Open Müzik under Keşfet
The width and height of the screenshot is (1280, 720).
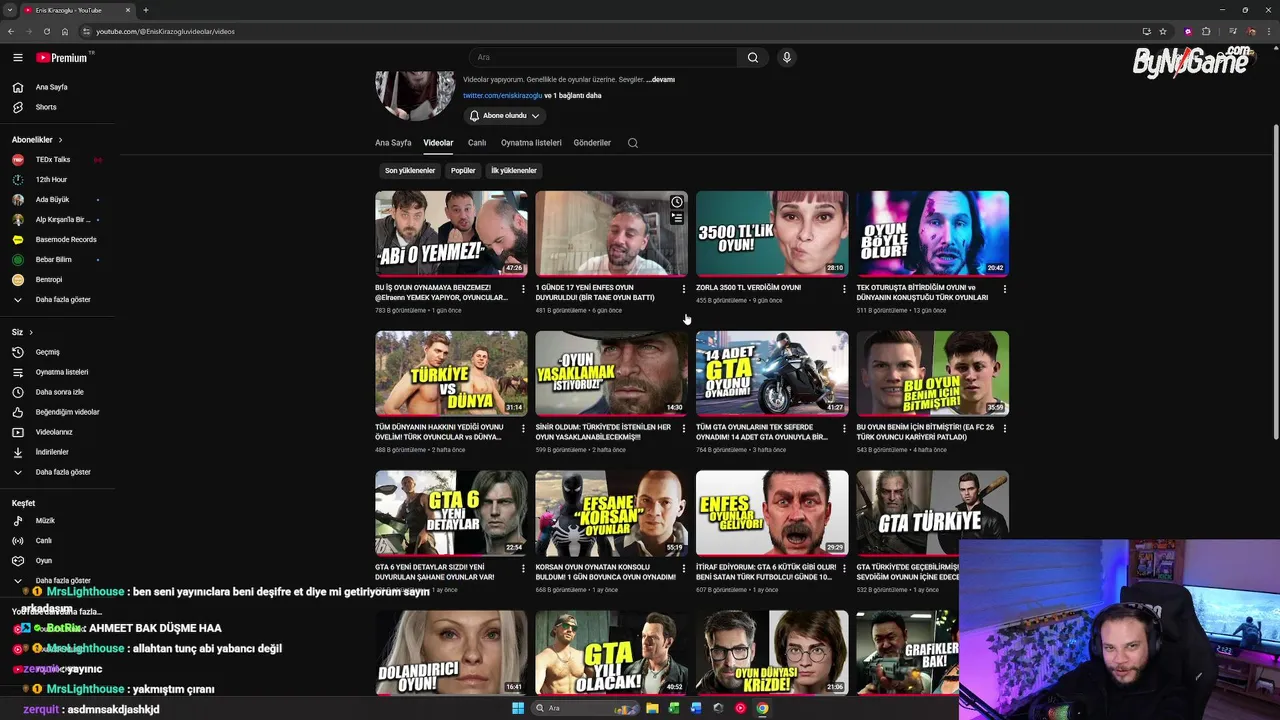click(57, 520)
